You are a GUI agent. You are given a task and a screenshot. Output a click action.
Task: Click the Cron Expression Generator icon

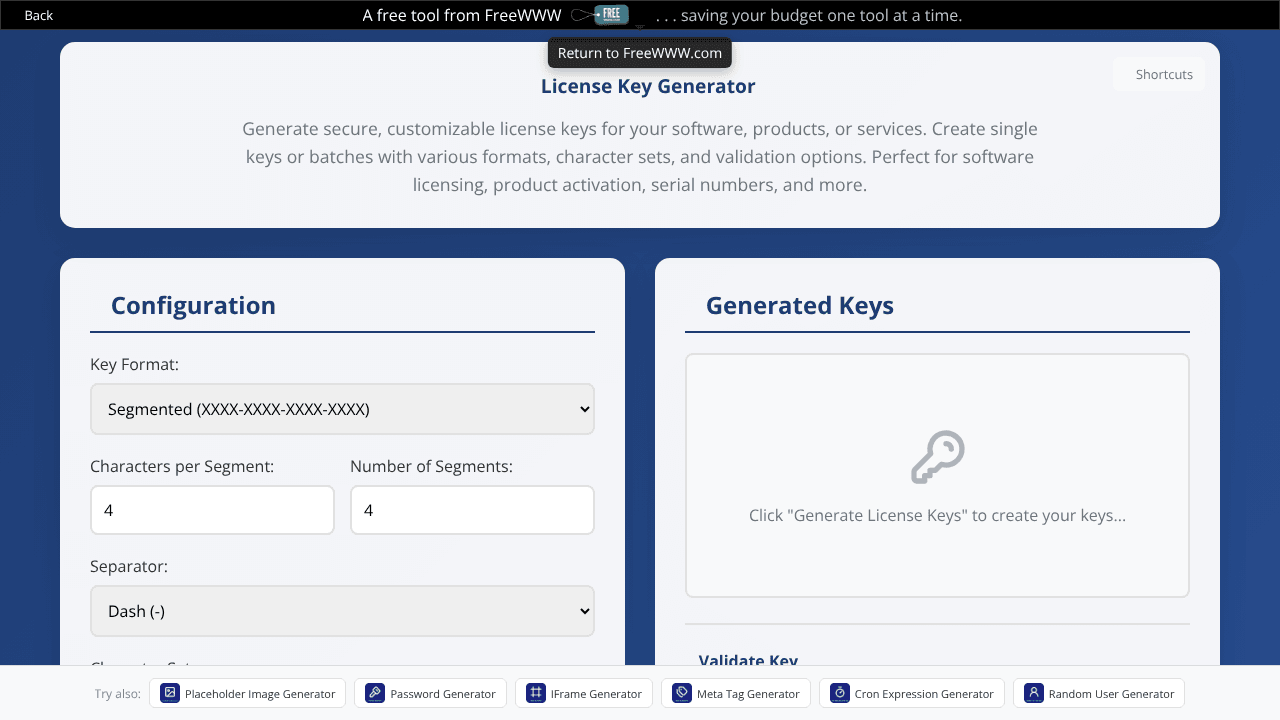point(840,693)
